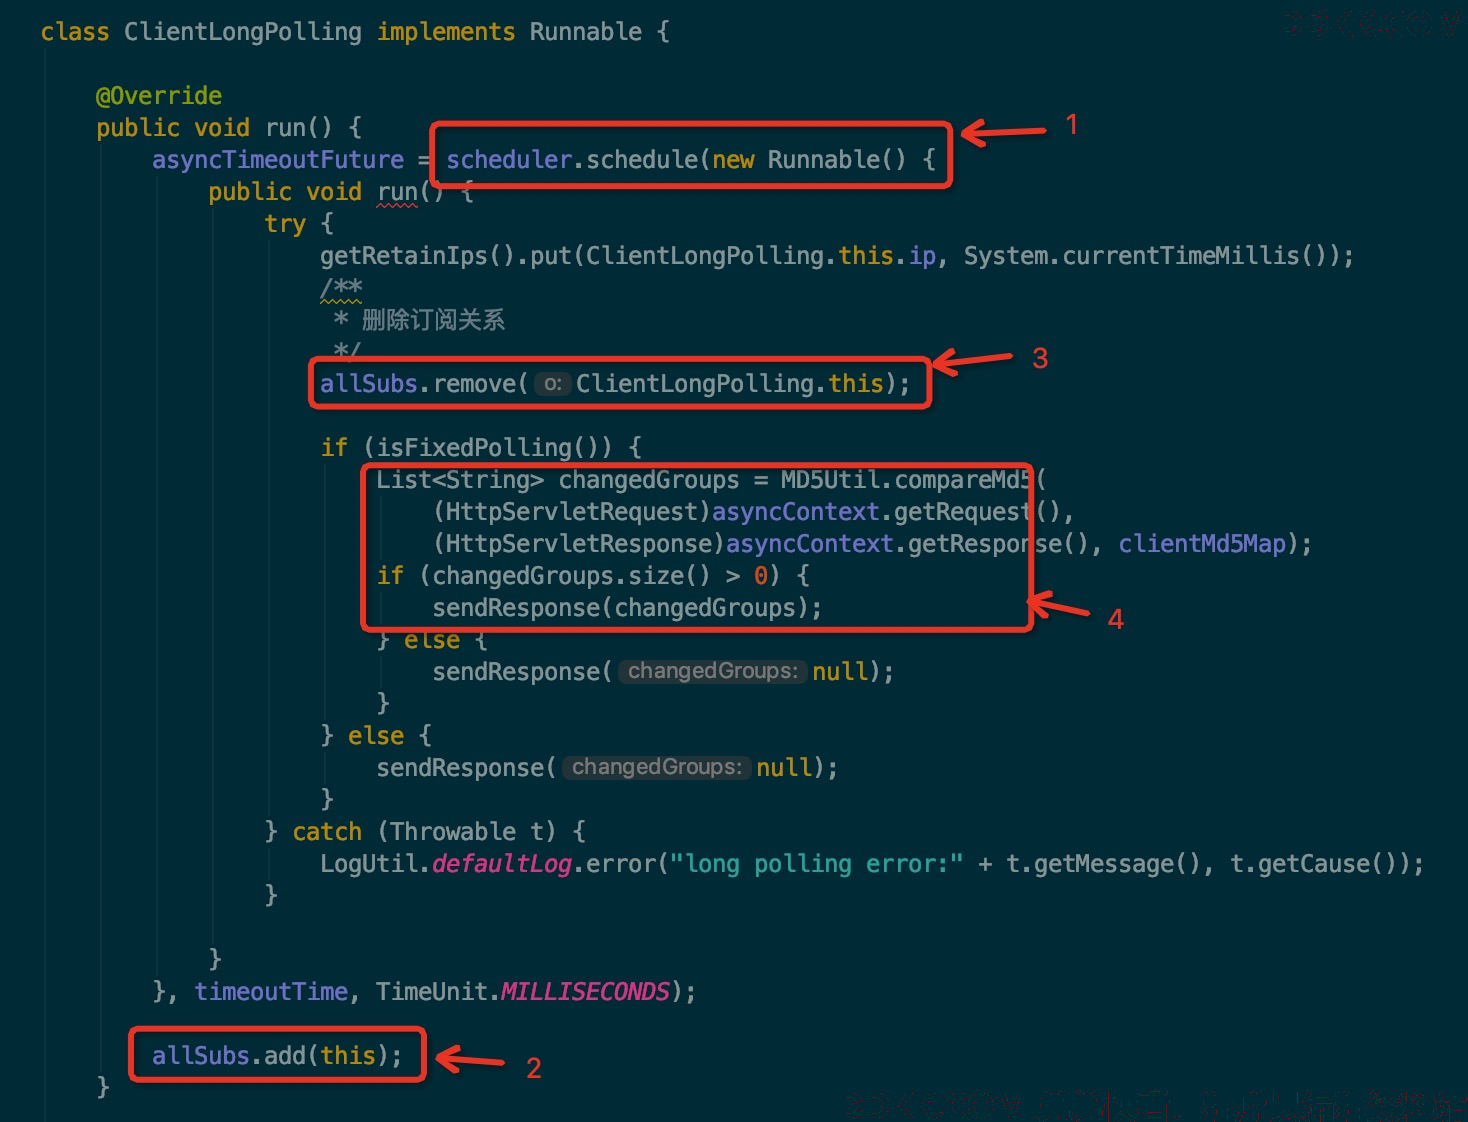Click the 'try' keyword

pyautogui.click(x=285, y=224)
